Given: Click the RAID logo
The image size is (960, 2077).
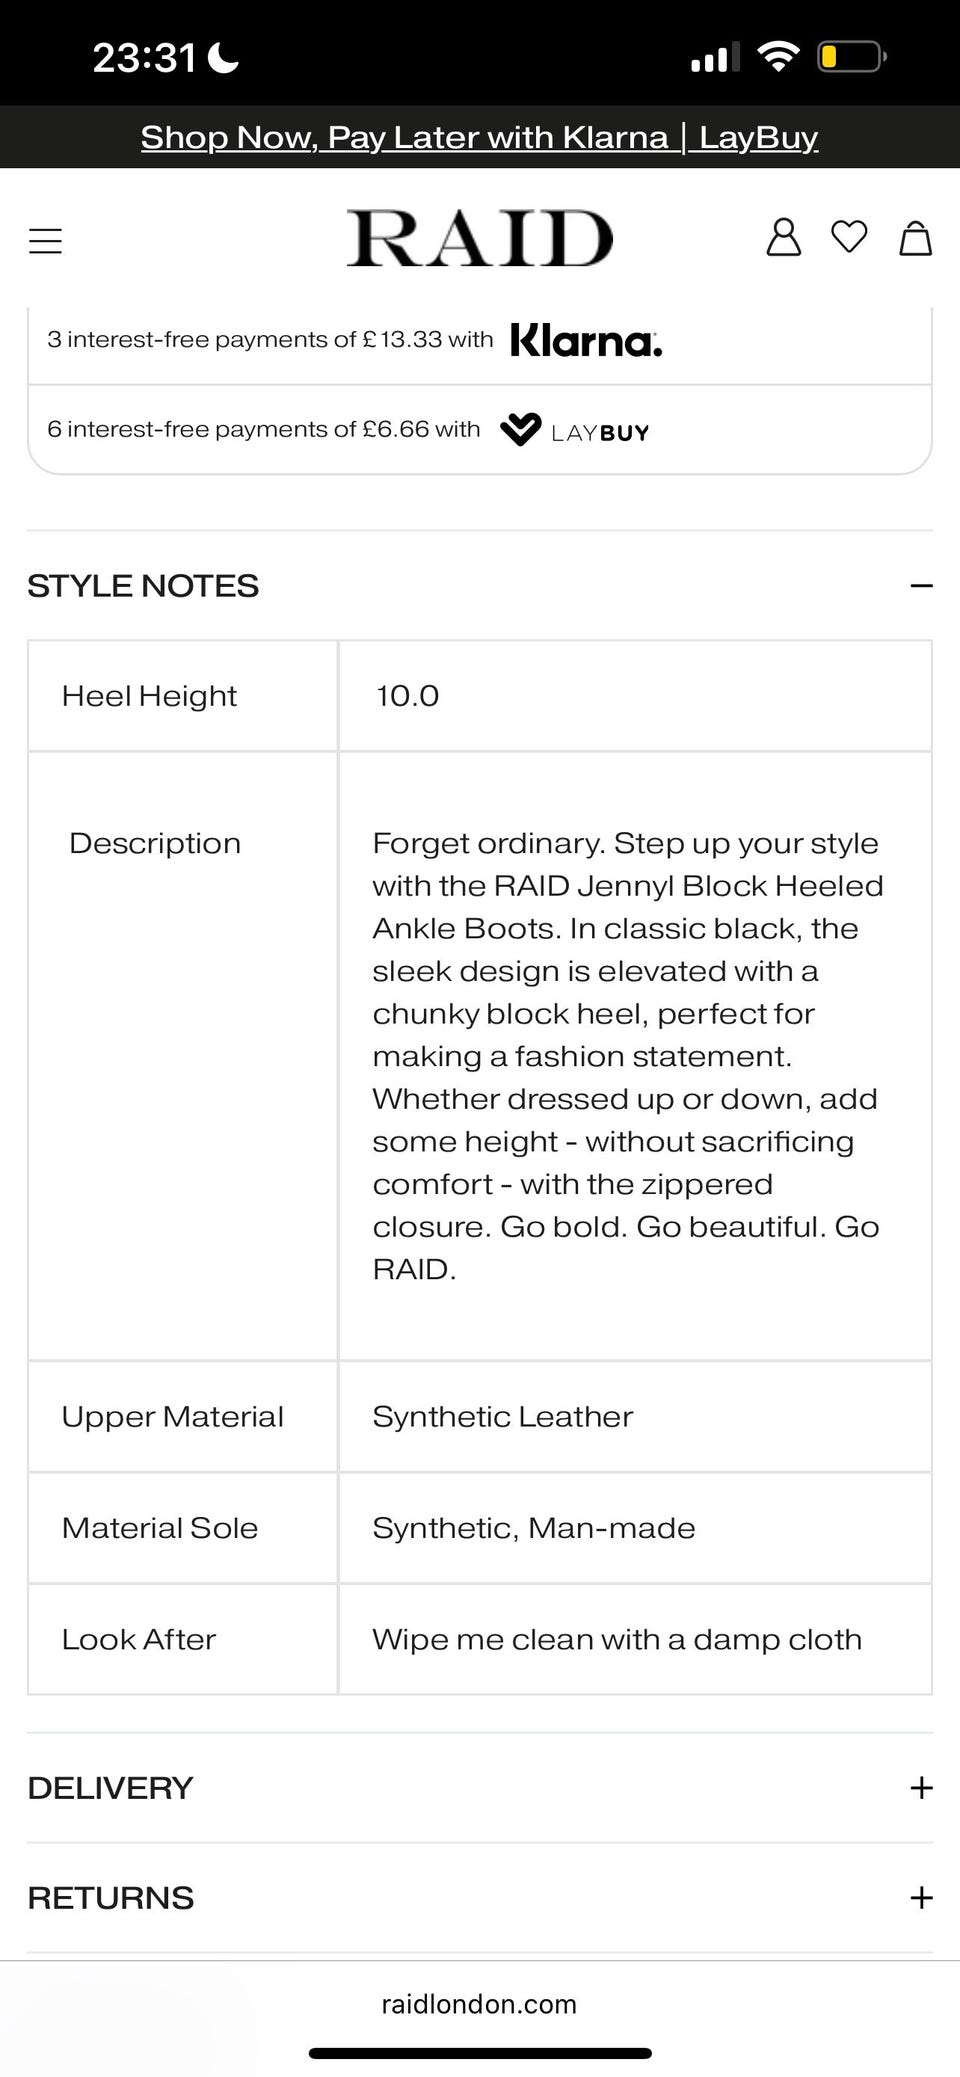Looking at the screenshot, I should click(479, 239).
